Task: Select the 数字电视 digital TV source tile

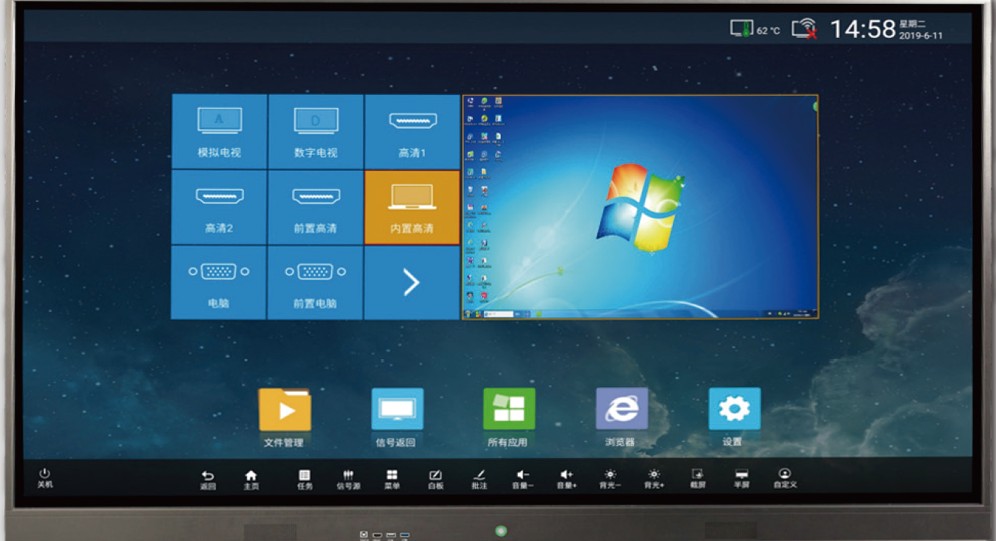Action: coord(315,131)
